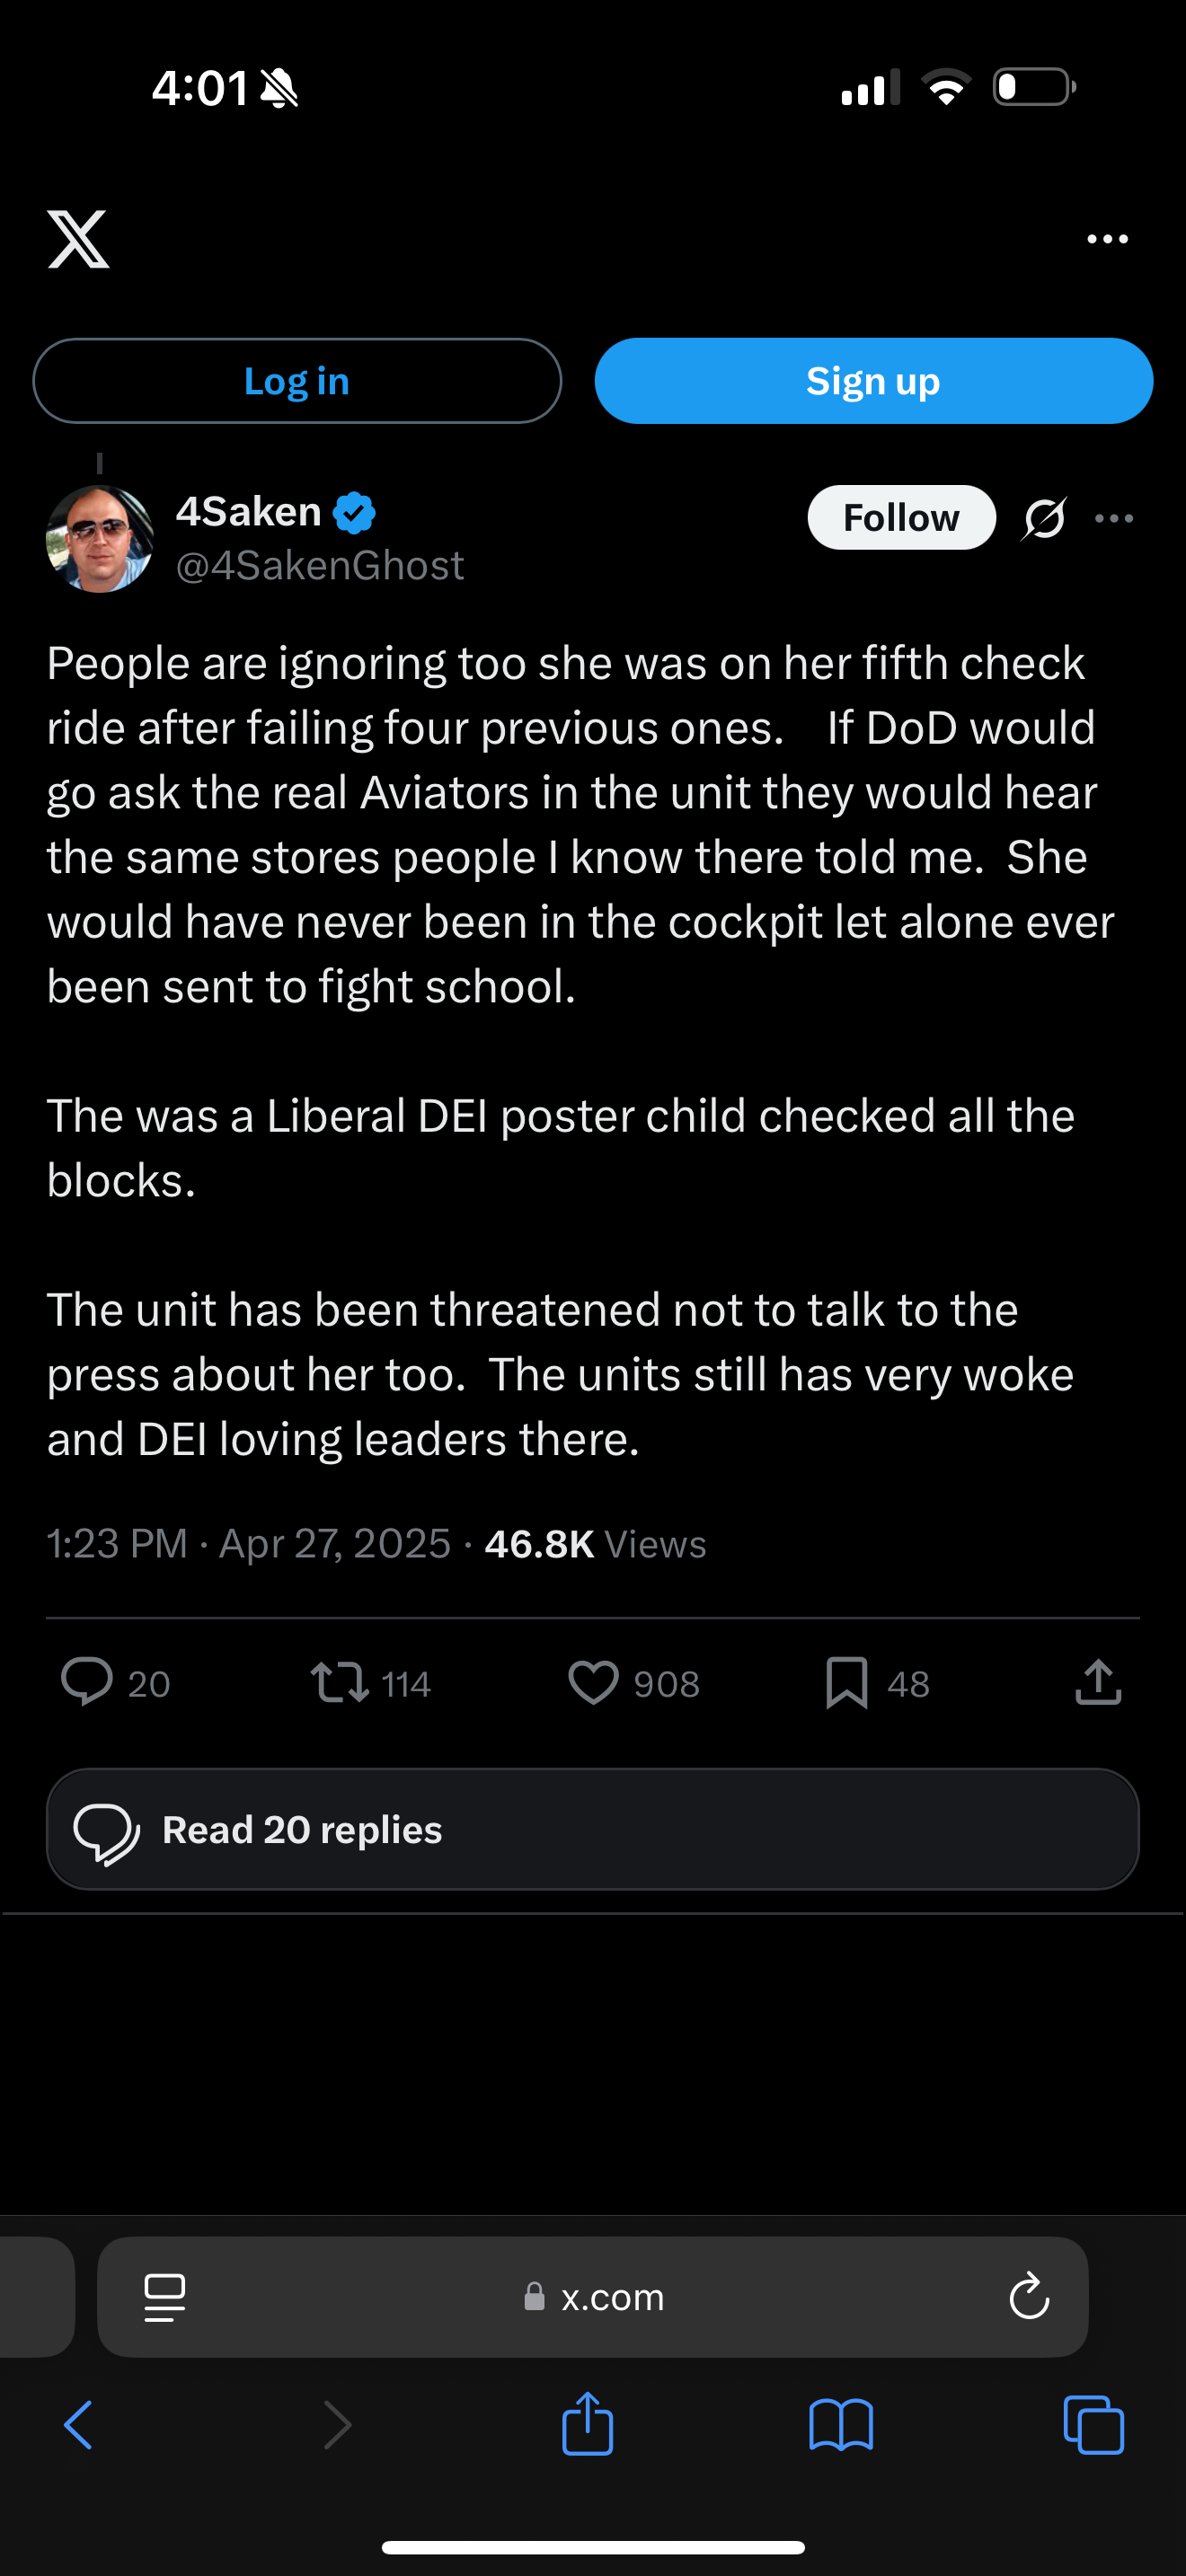
Task: Open 4Saken's profile picture
Action: pyautogui.click(x=100, y=539)
